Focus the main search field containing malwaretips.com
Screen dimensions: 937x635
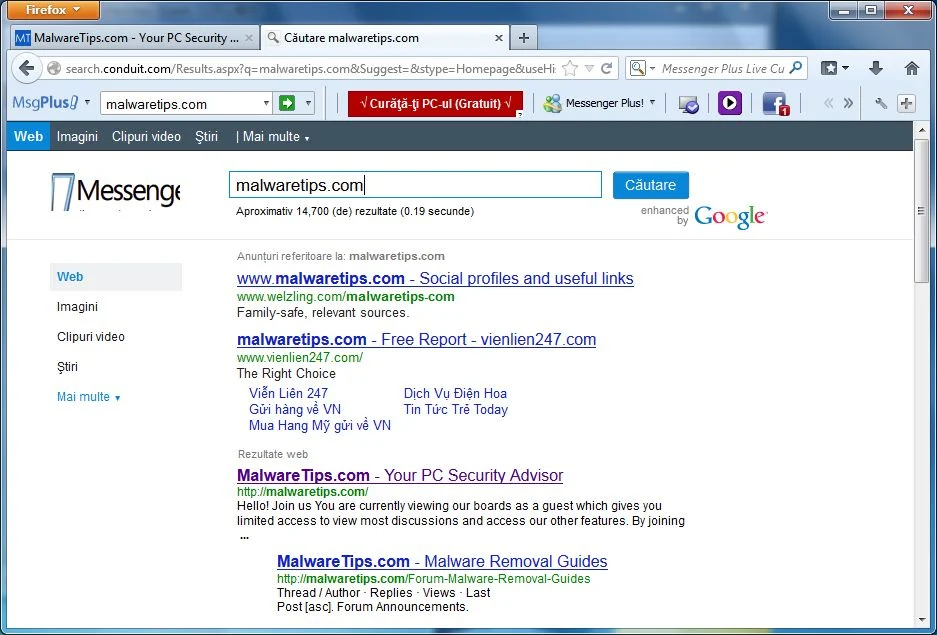click(415, 185)
